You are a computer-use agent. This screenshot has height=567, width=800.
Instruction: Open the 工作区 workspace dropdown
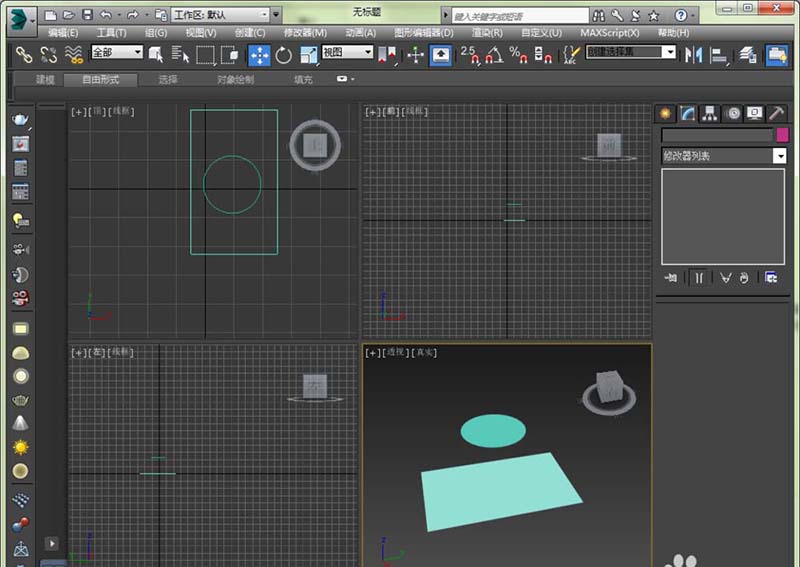(263, 15)
